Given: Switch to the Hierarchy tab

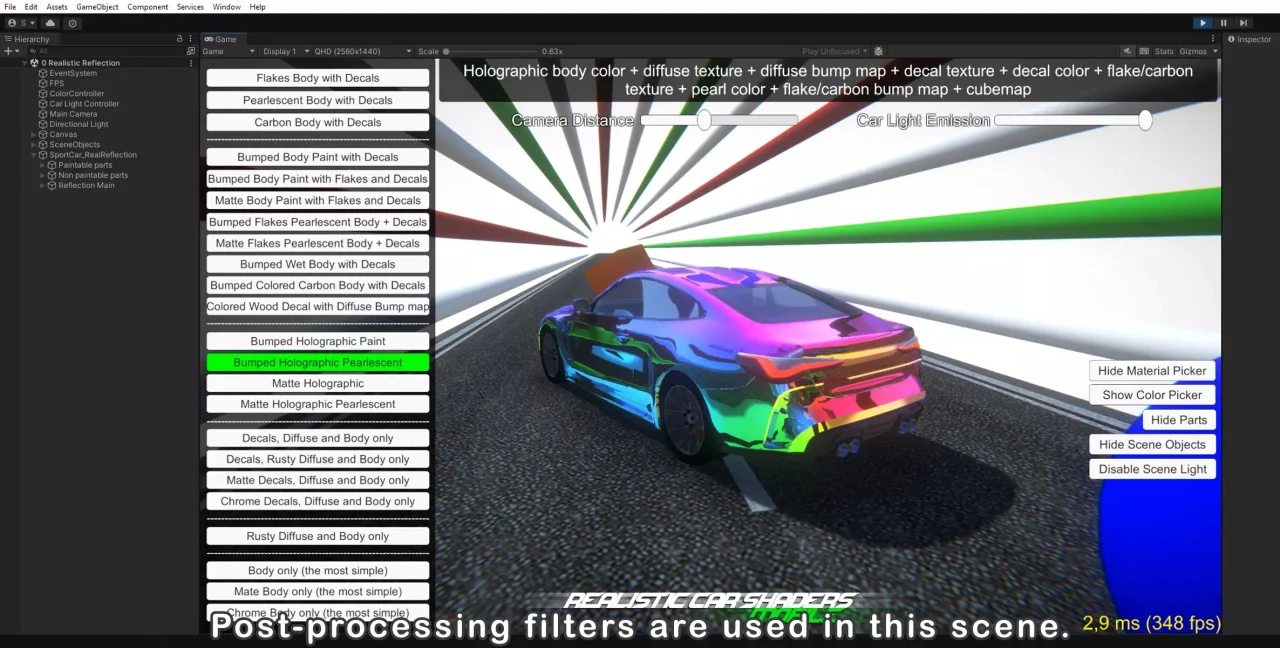Looking at the screenshot, I should pos(27,39).
